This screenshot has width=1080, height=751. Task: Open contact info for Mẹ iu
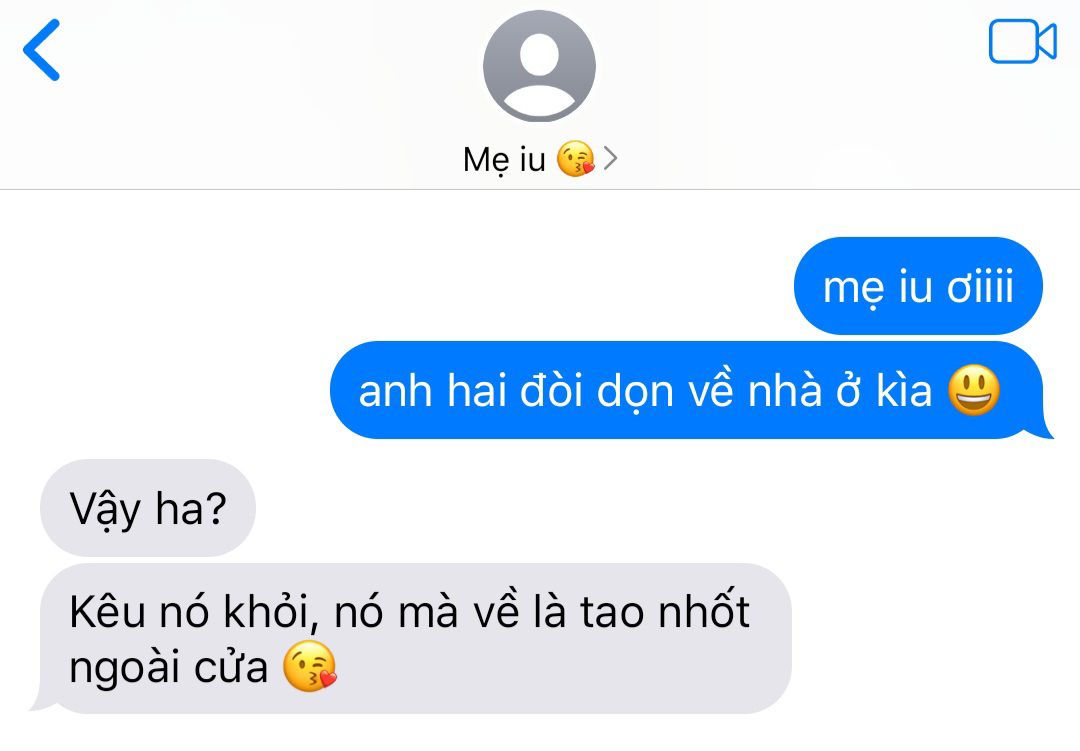(x=504, y=160)
